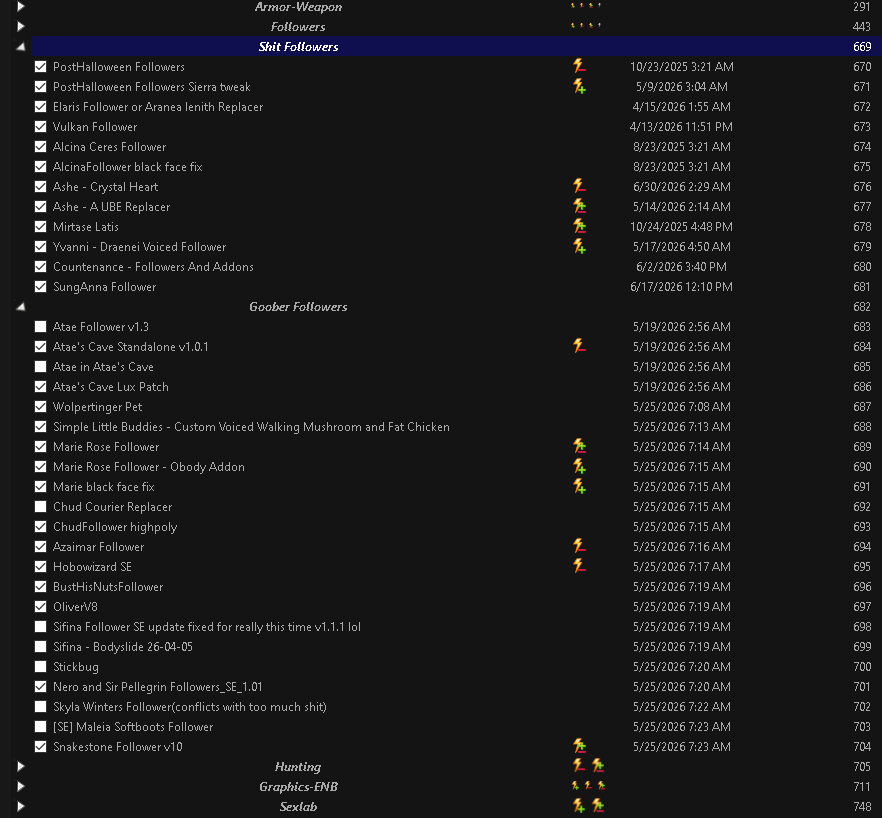
Task: Expand the Graphics-ENB separator
Action: click(x=21, y=786)
